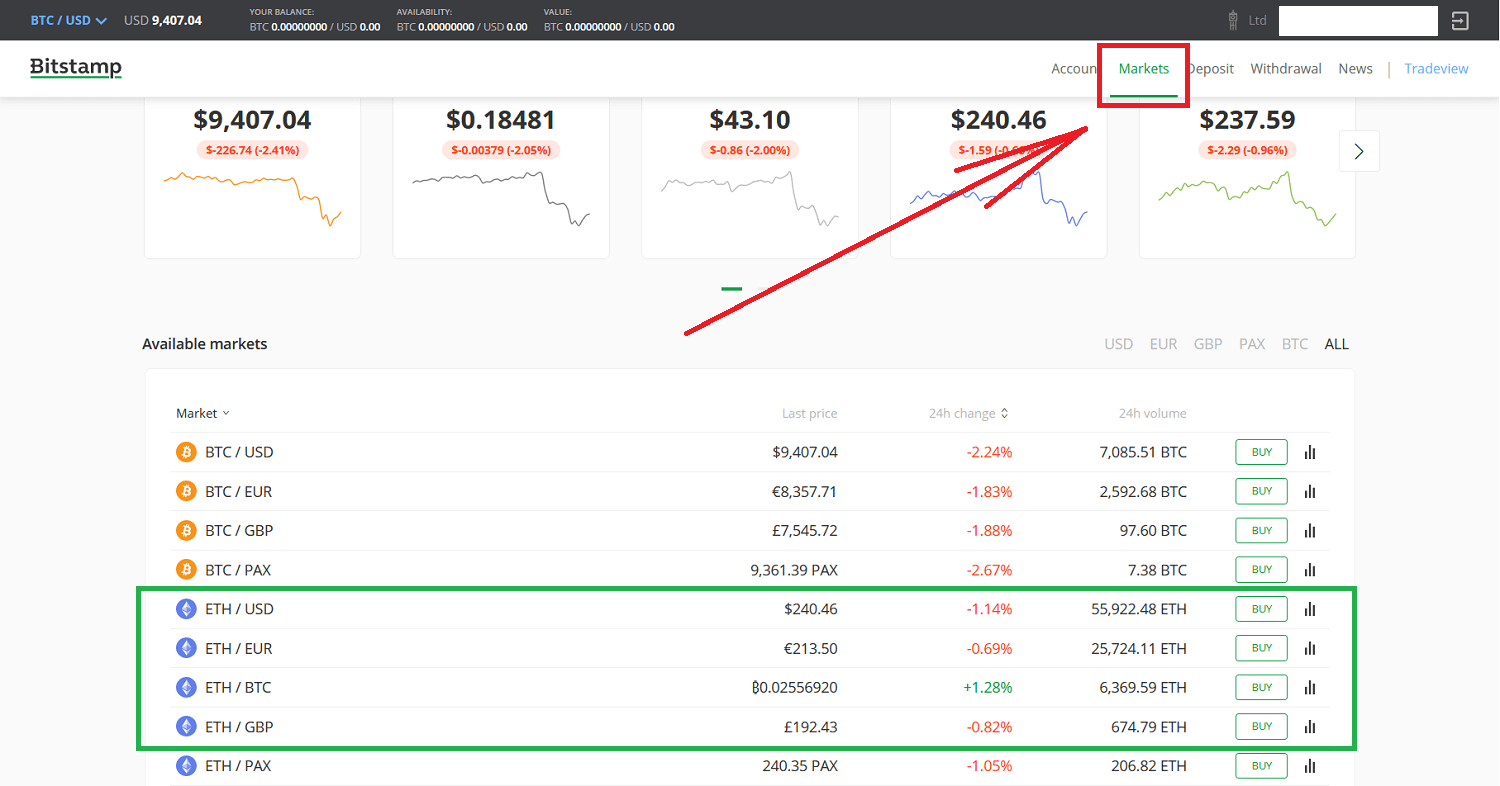Click the Bitstamp logo
The image size is (1500, 786).
[76, 68]
